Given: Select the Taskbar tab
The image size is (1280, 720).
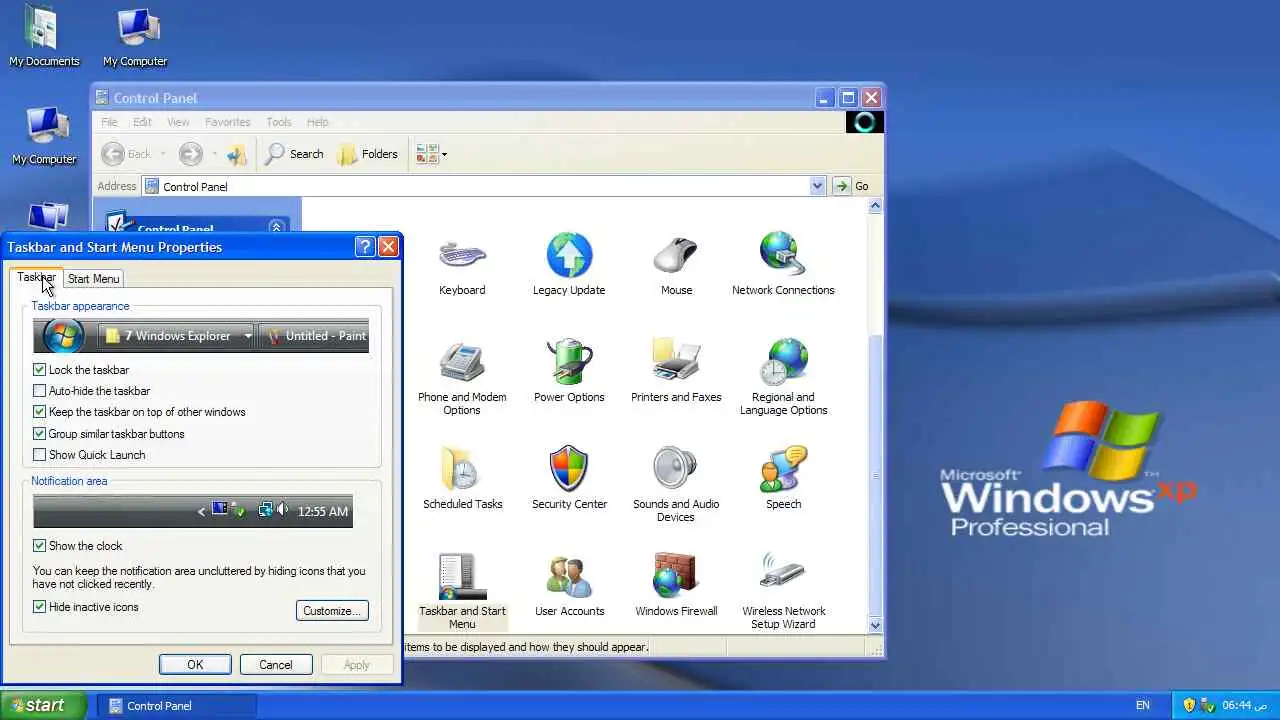Looking at the screenshot, I should pyautogui.click(x=36, y=277).
